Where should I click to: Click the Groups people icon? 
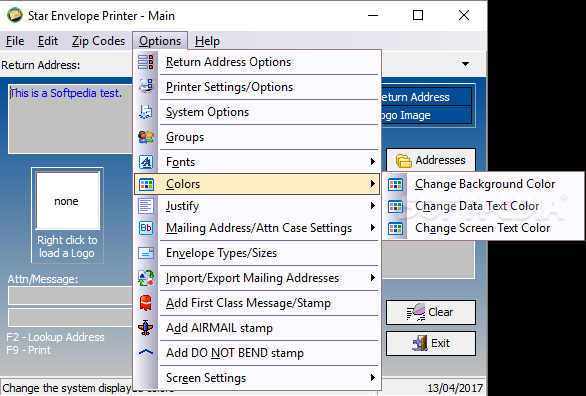(146, 137)
